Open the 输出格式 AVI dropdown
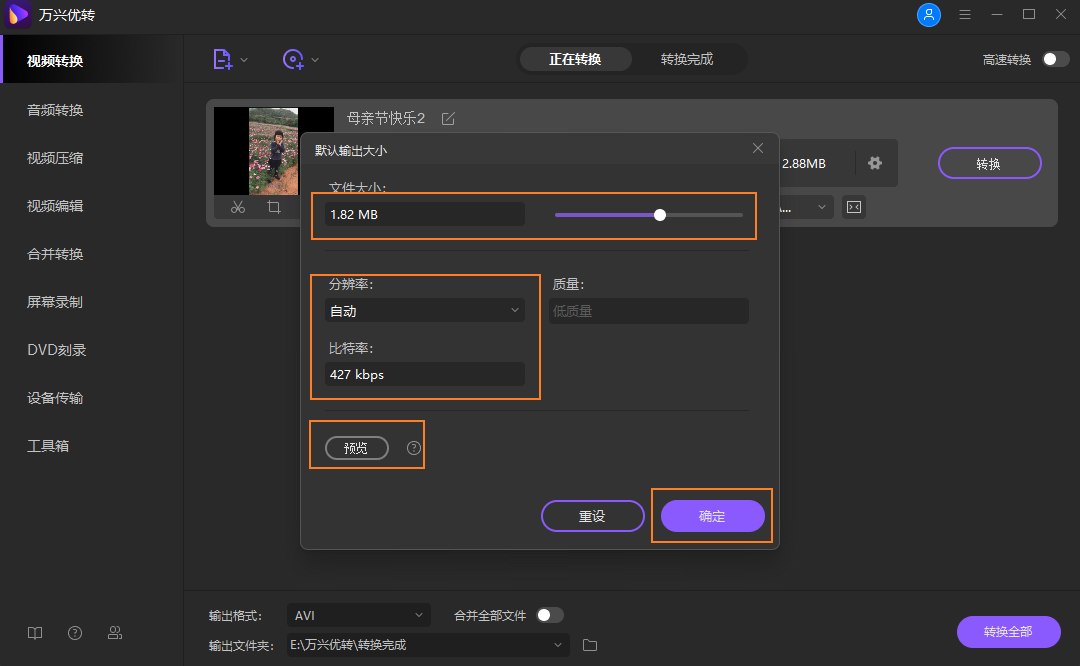Screen dimensions: 1080x666 [x=358, y=615]
